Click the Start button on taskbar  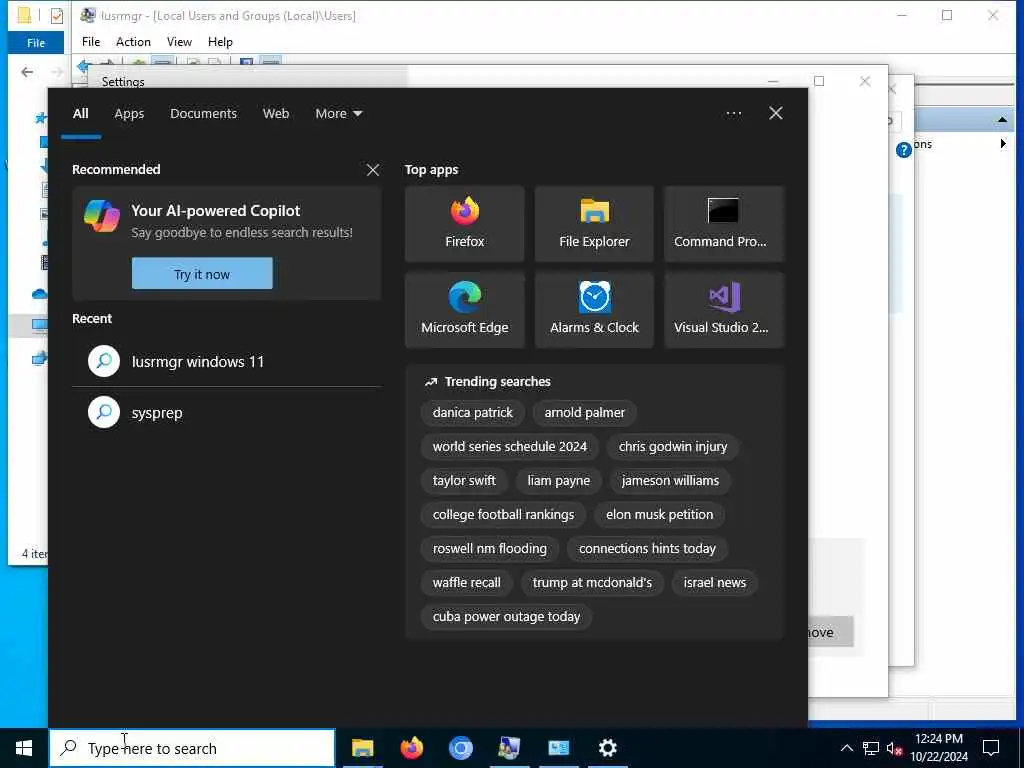point(24,748)
